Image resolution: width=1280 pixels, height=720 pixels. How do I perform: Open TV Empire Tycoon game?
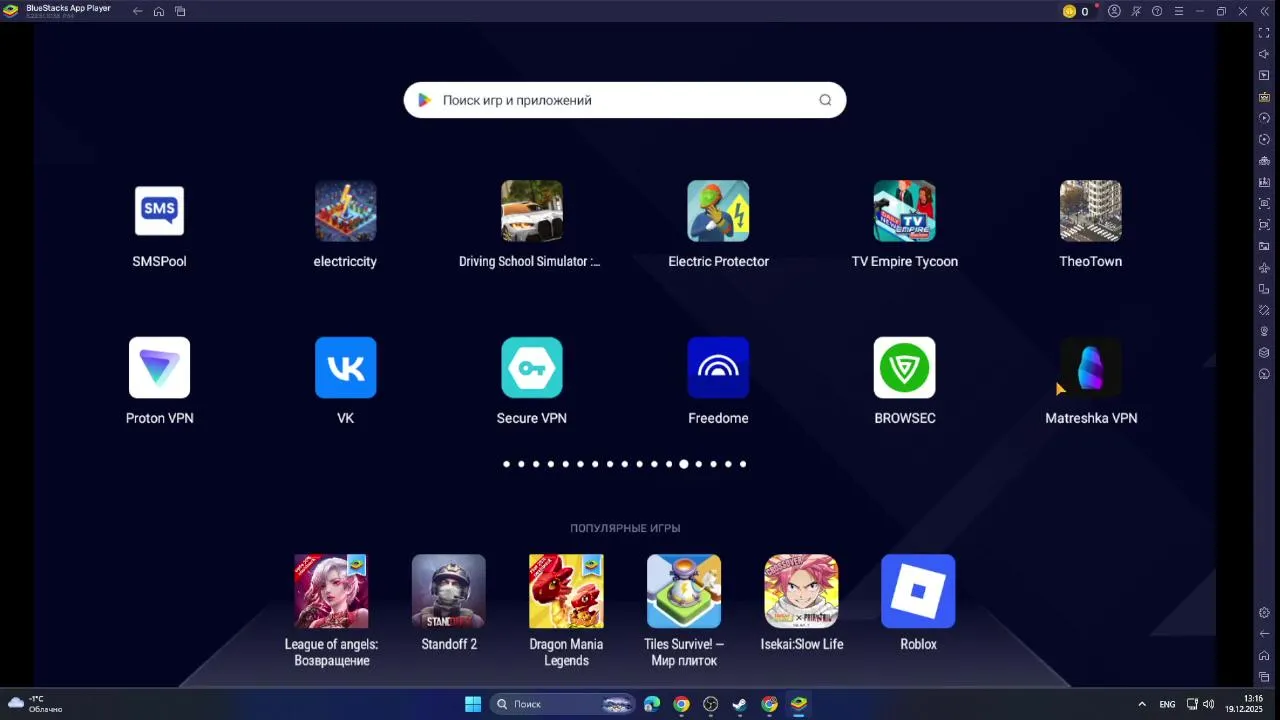click(x=905, y=211)
